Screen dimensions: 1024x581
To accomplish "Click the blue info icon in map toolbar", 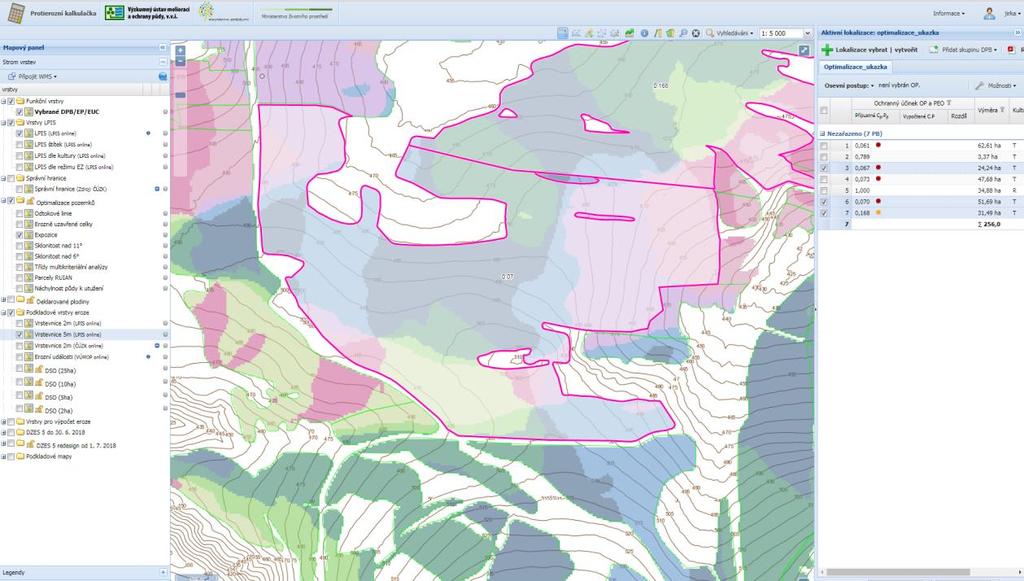I will point(644,33).
